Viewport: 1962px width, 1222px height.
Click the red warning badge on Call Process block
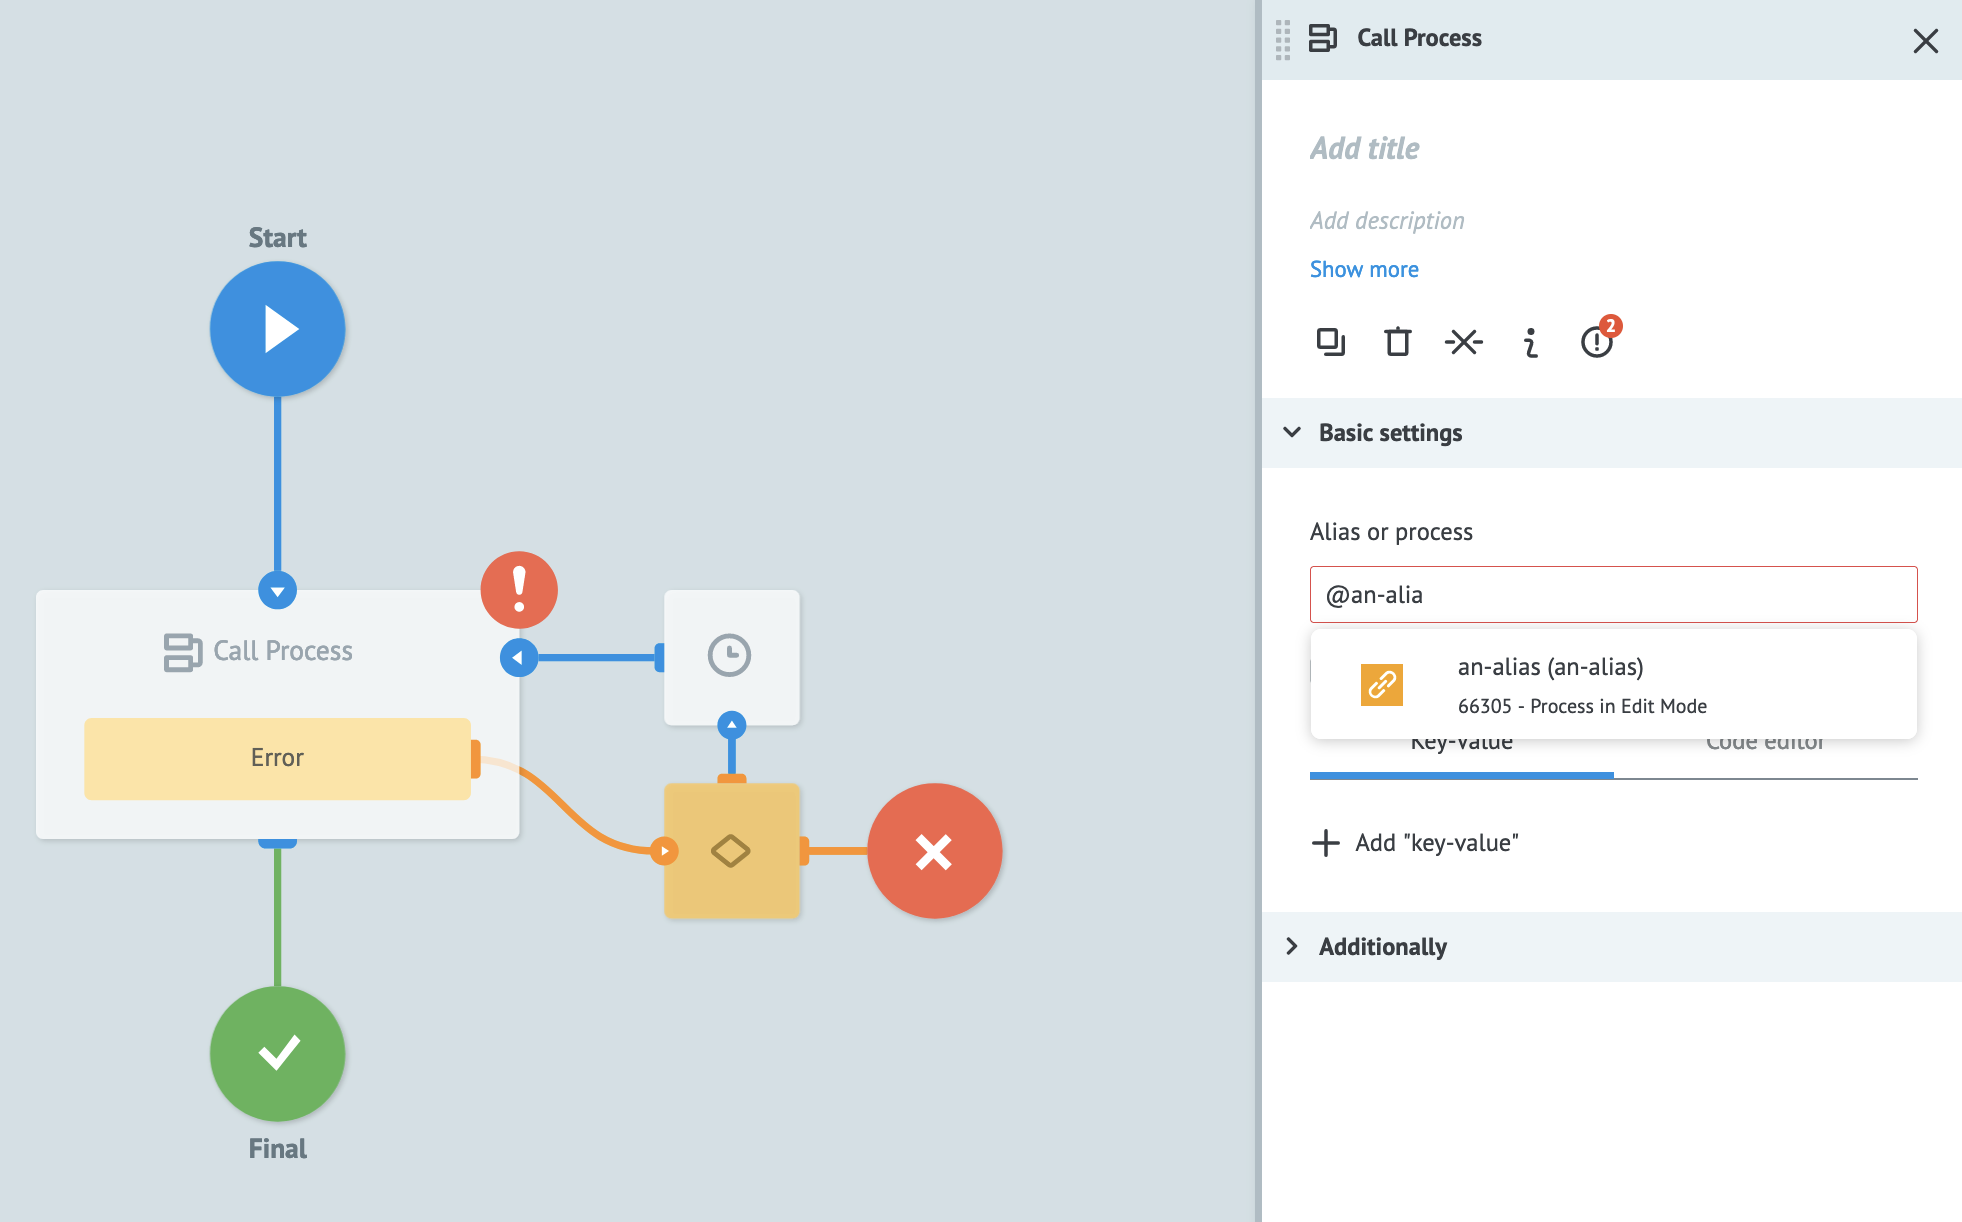click(x=518, y=590)
